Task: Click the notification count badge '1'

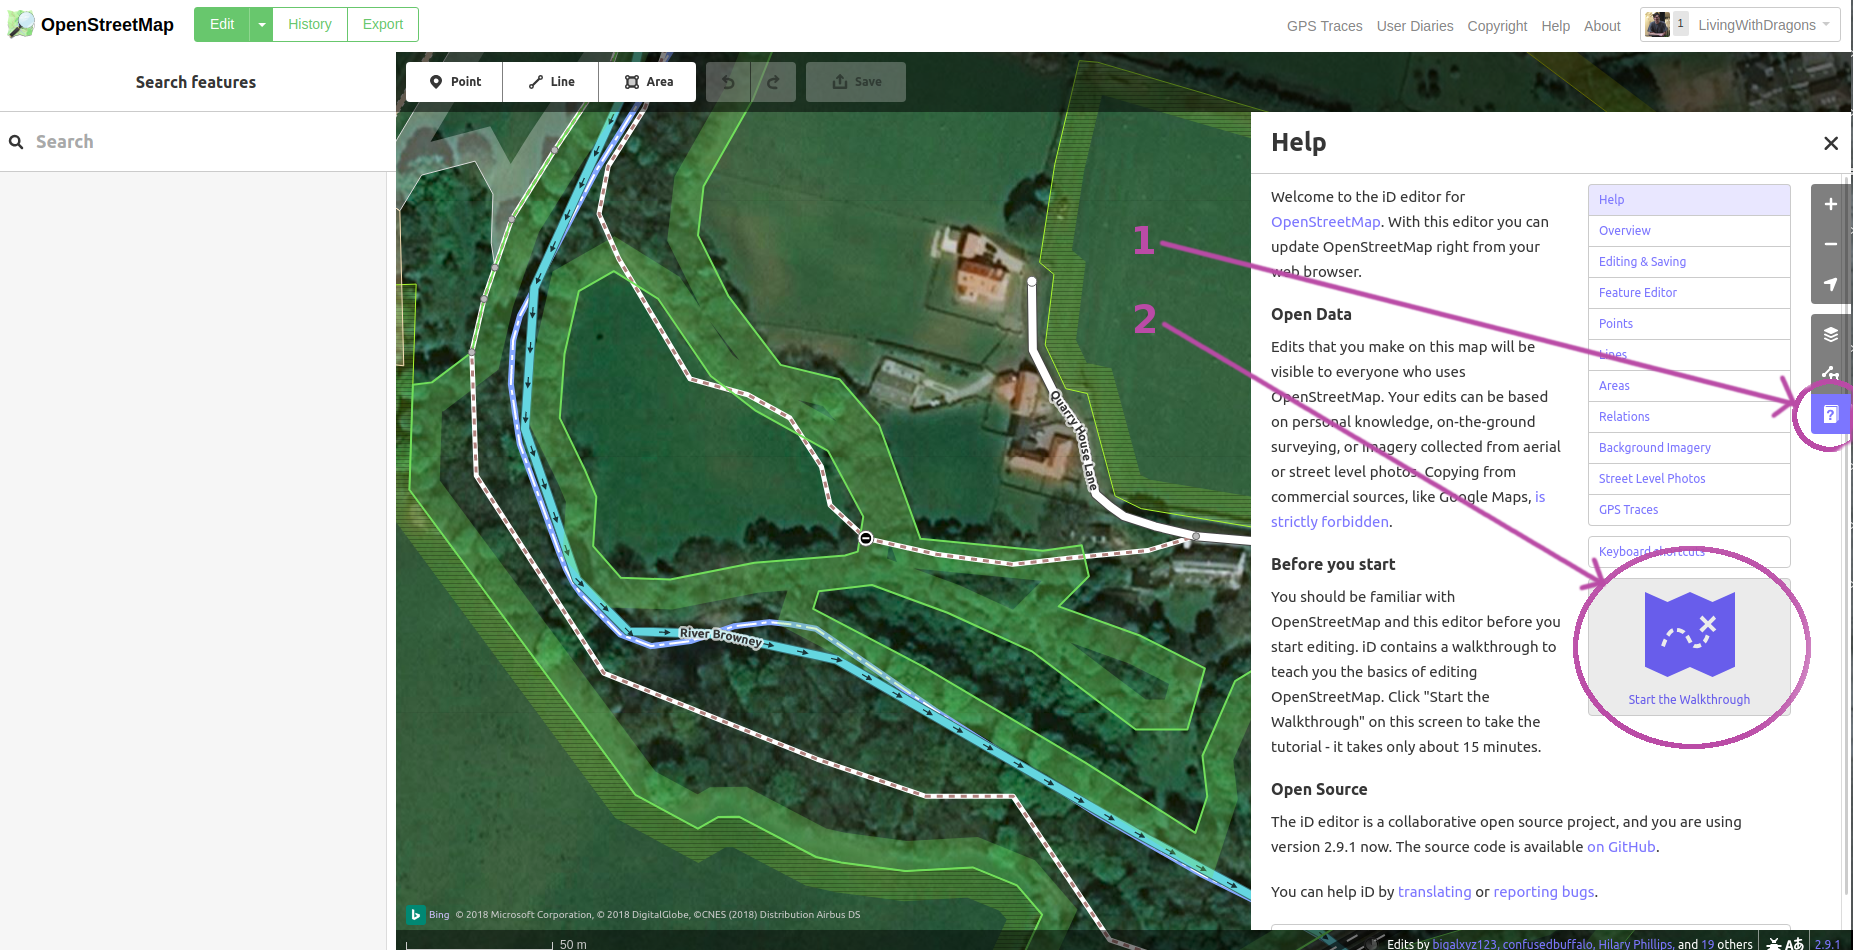Action: point(1680,24)
